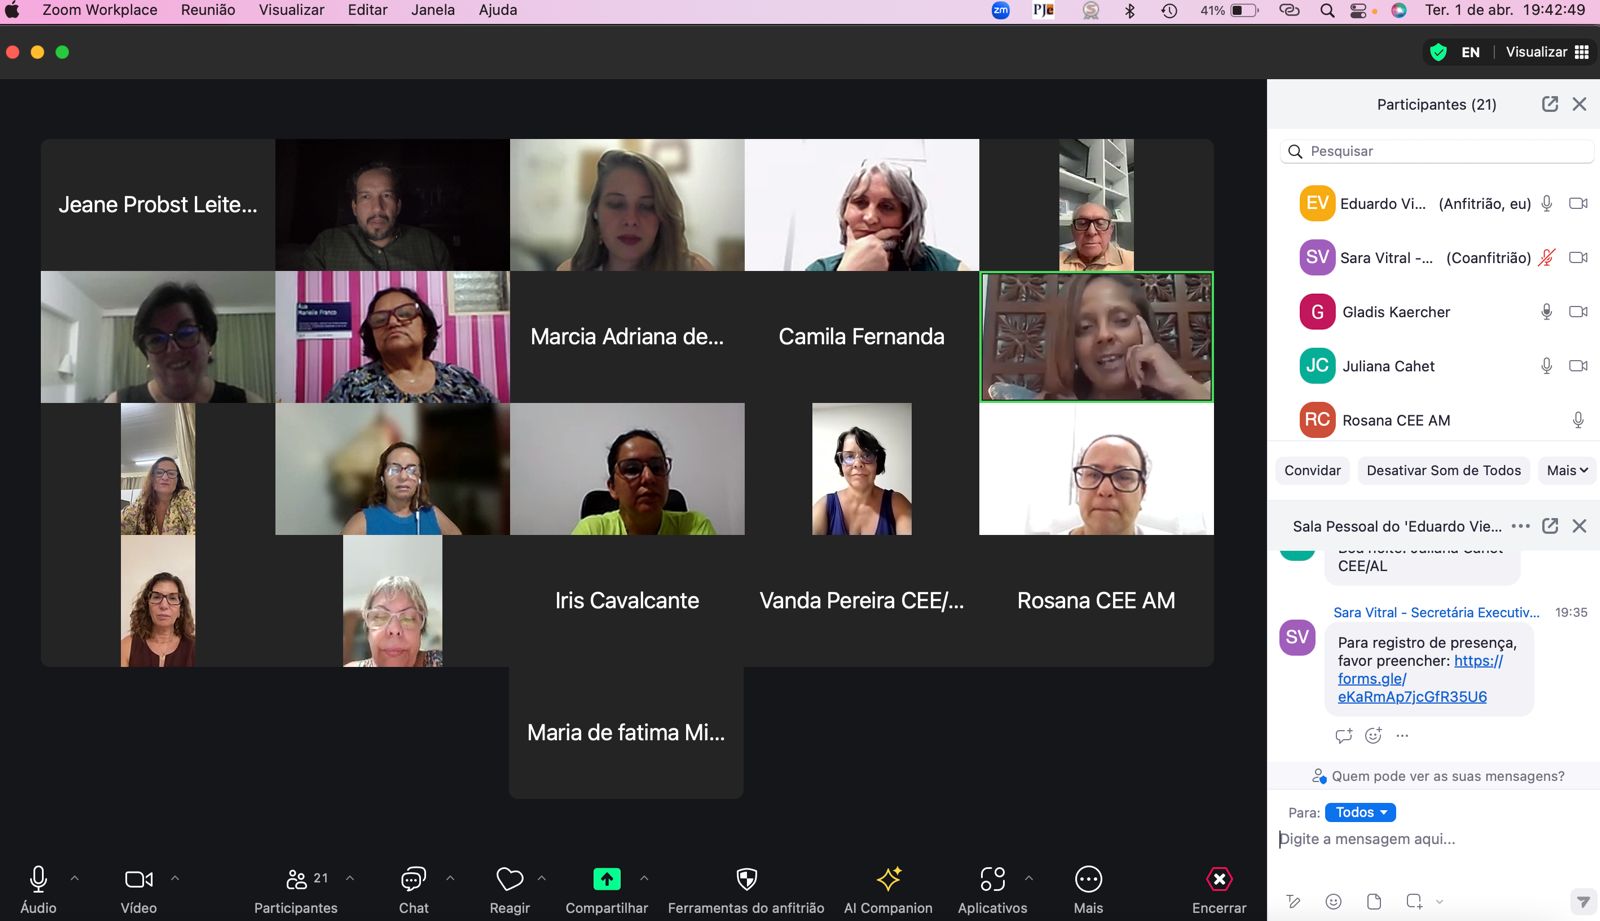
Task: Expand the Mais dropdown in participants panel
Action: tap(1566, 470)
